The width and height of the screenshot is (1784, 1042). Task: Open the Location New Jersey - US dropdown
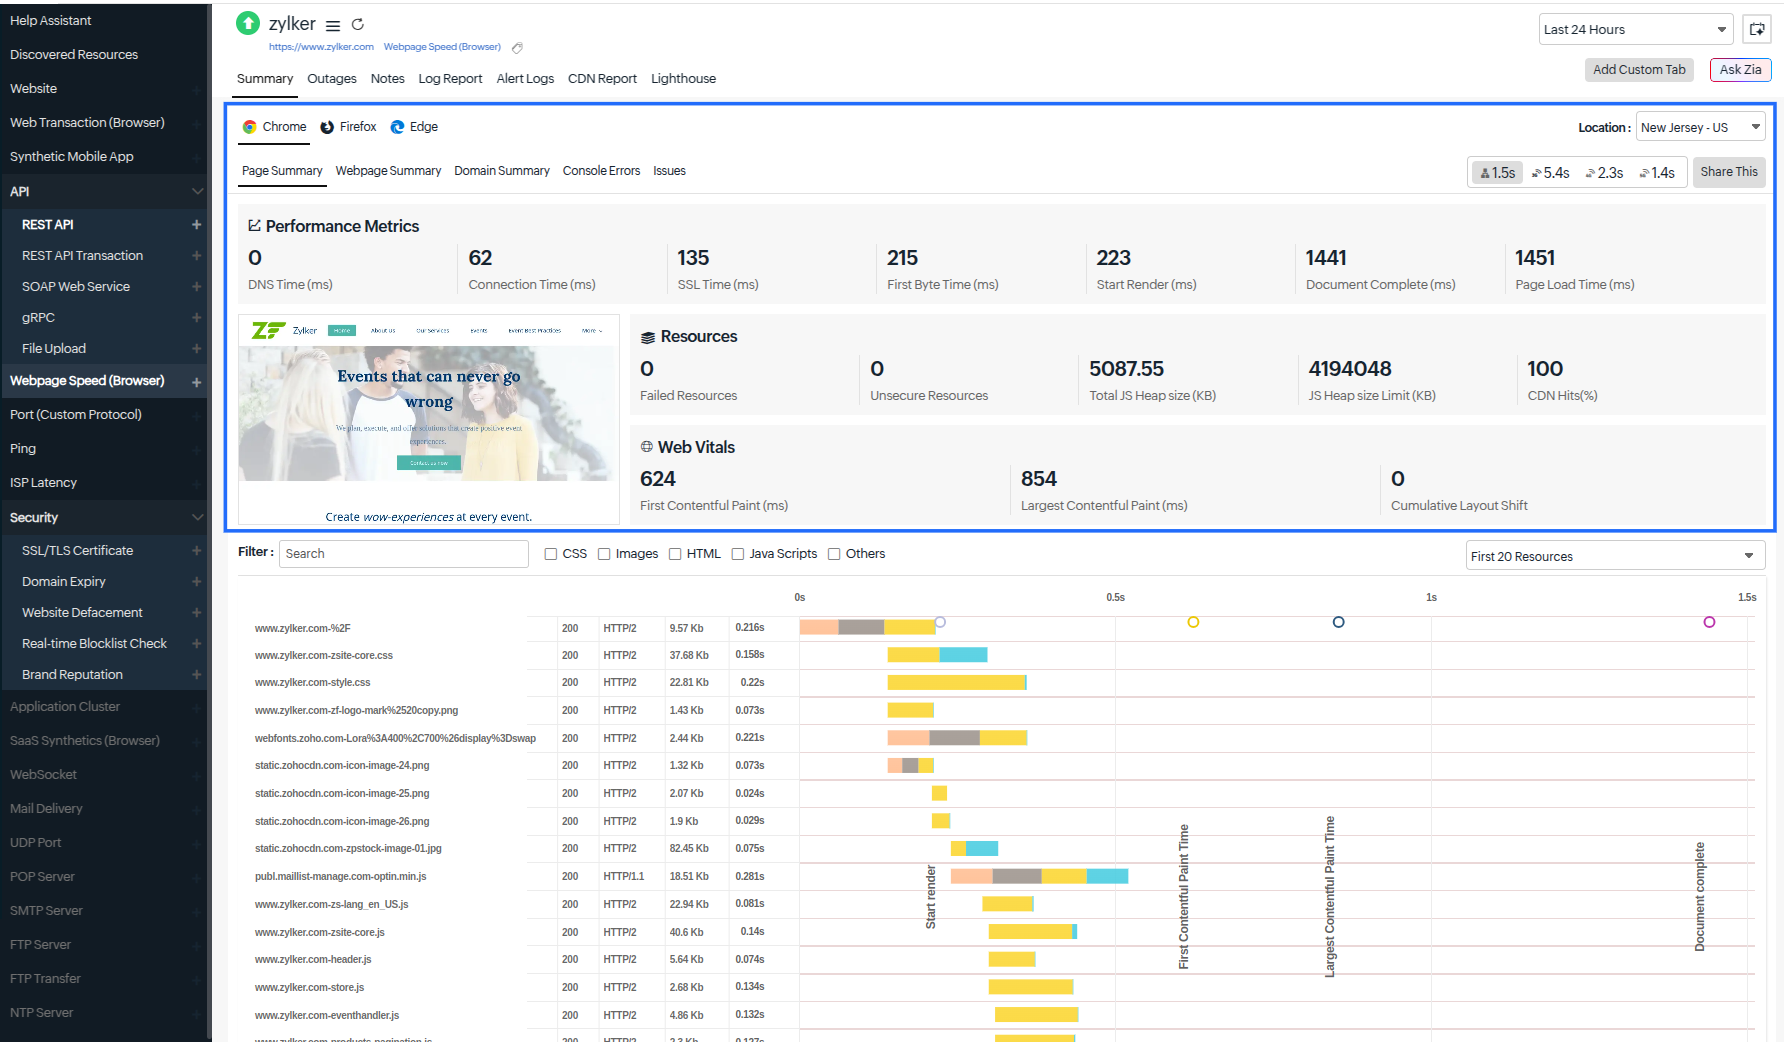[1700, 128]
